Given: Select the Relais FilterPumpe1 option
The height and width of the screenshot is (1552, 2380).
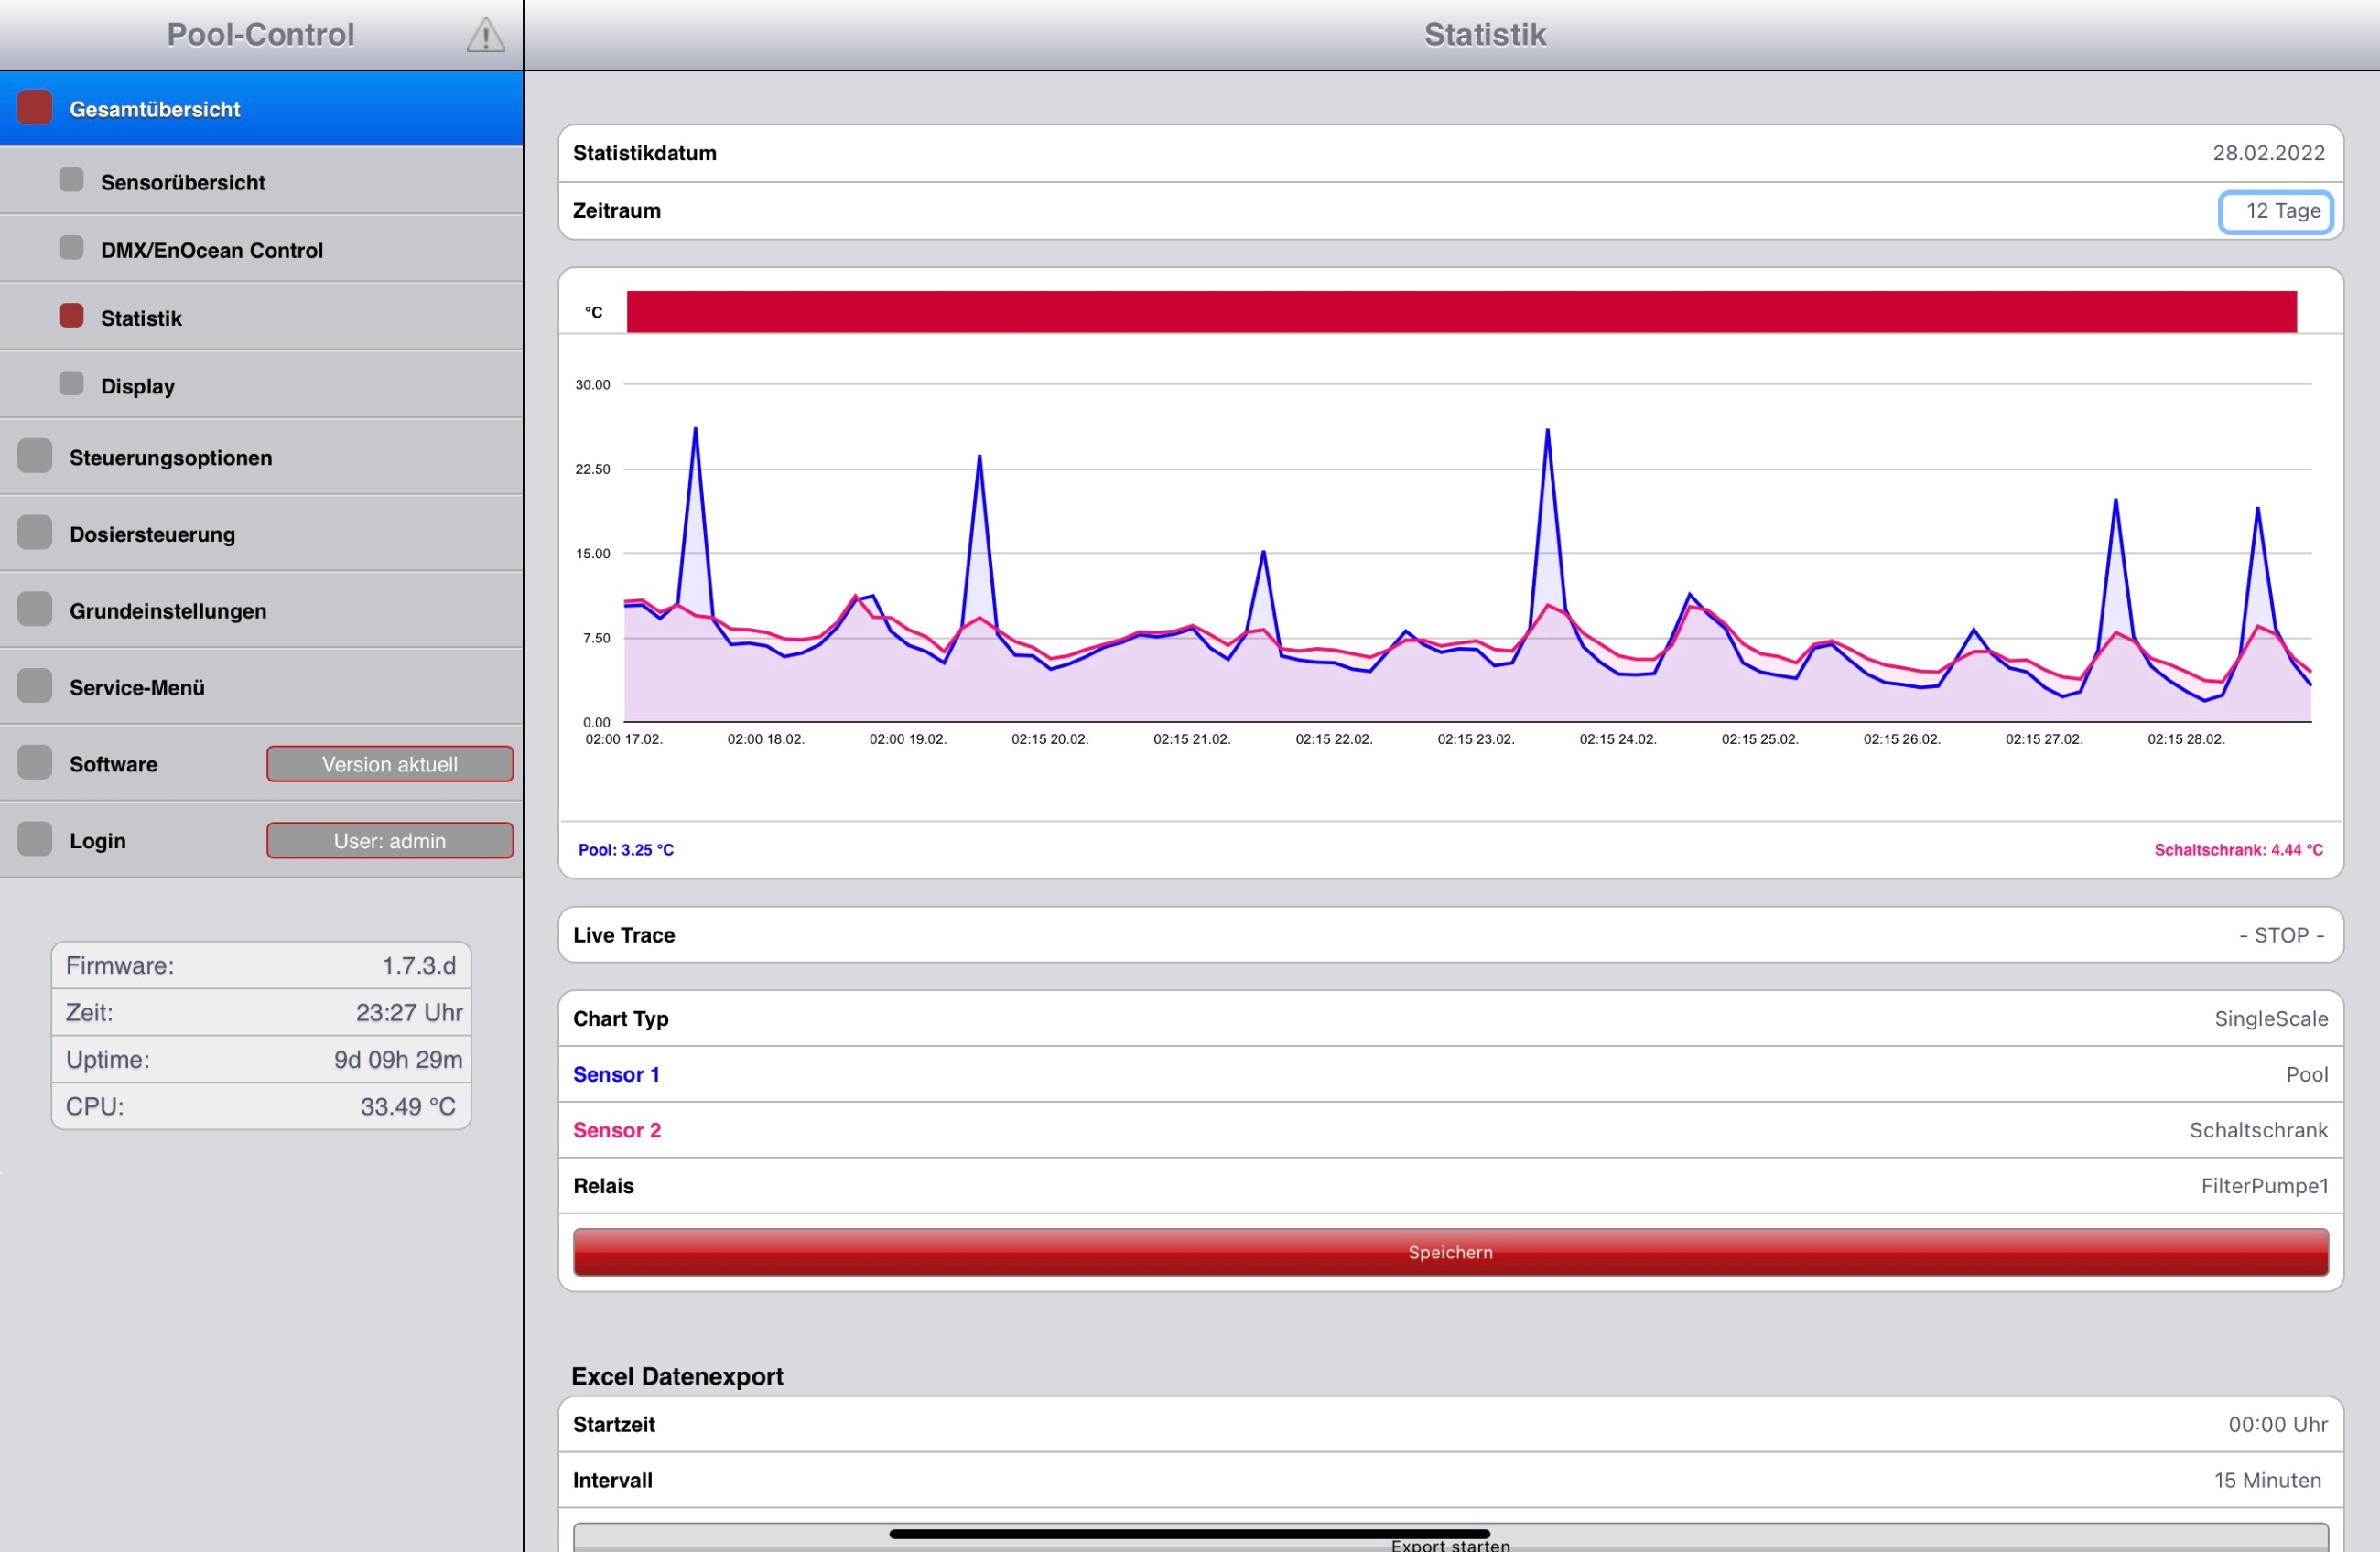Looking at the screenshot, I should click(x=1450, y=1186).
